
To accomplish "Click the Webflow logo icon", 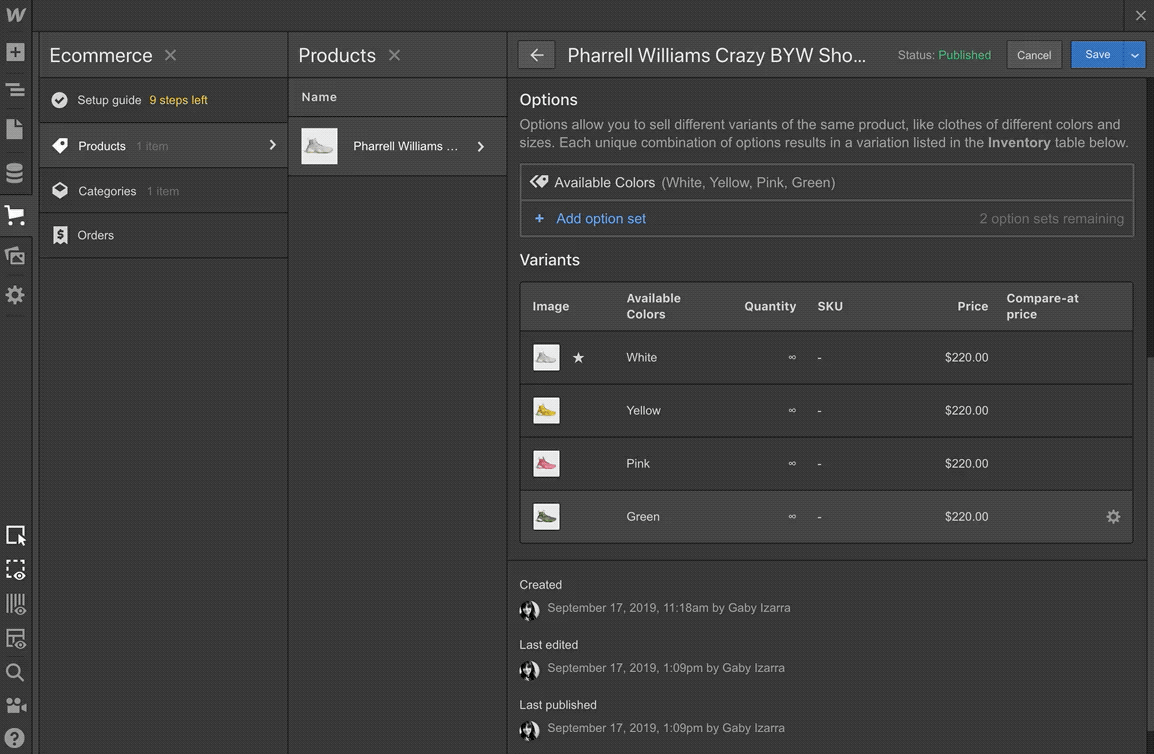I will tap(15, 15).
